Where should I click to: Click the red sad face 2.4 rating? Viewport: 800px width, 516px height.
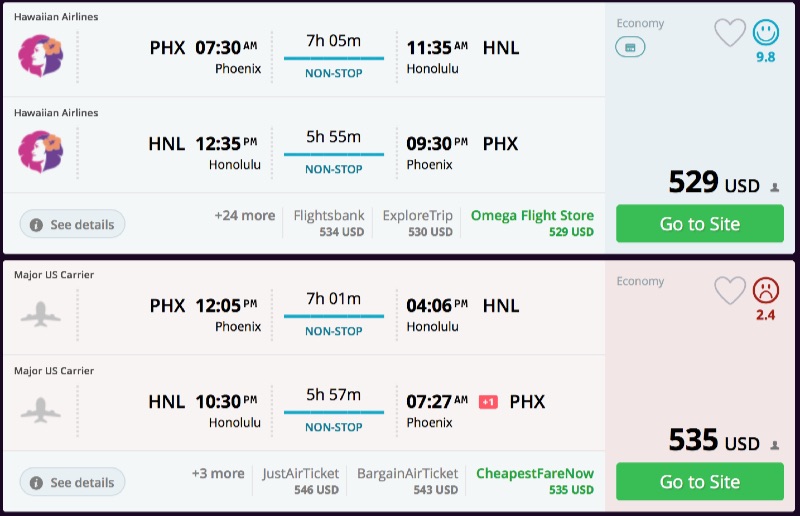766,291
